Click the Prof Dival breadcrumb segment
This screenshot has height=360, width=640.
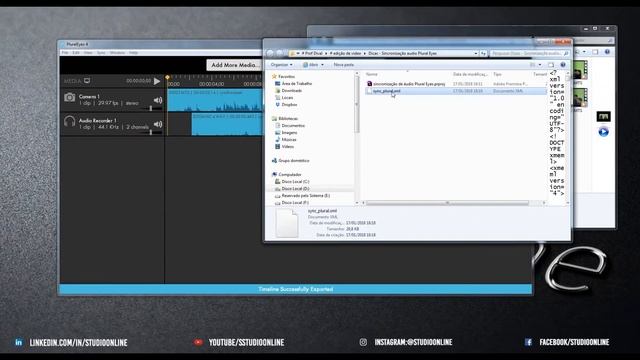[x=313, y=53]
